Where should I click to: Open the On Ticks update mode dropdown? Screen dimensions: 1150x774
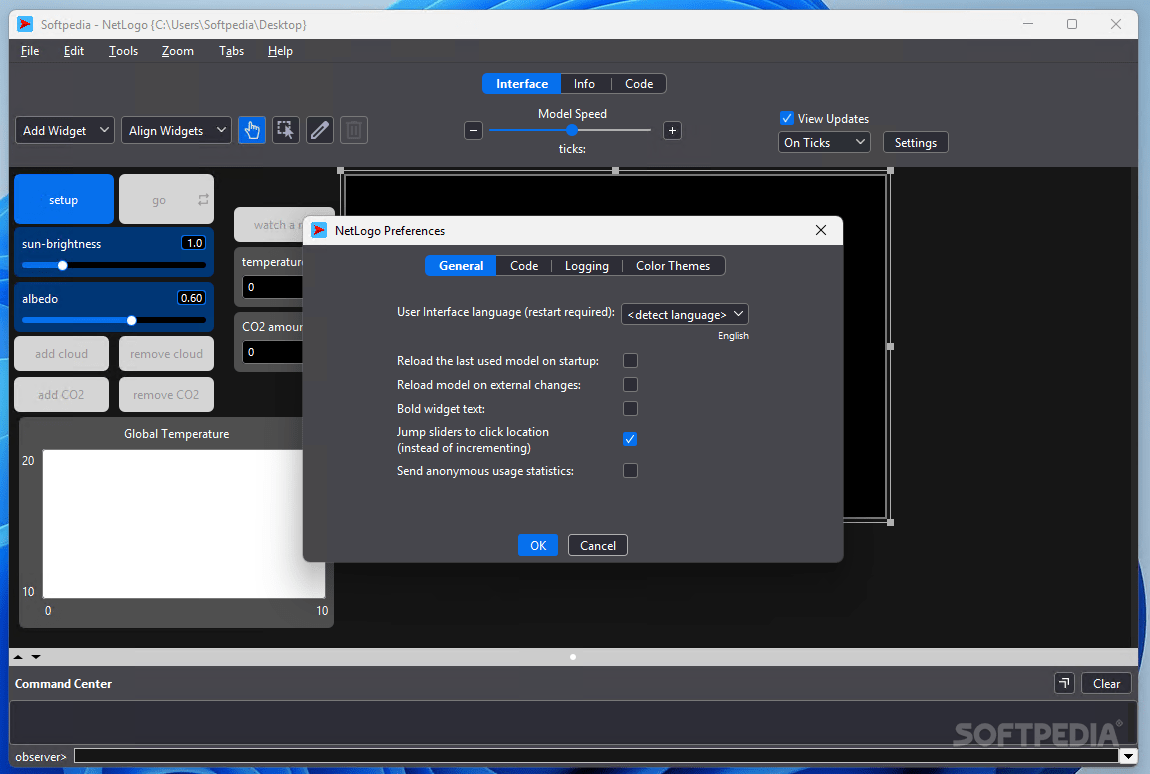pos(824,142)
